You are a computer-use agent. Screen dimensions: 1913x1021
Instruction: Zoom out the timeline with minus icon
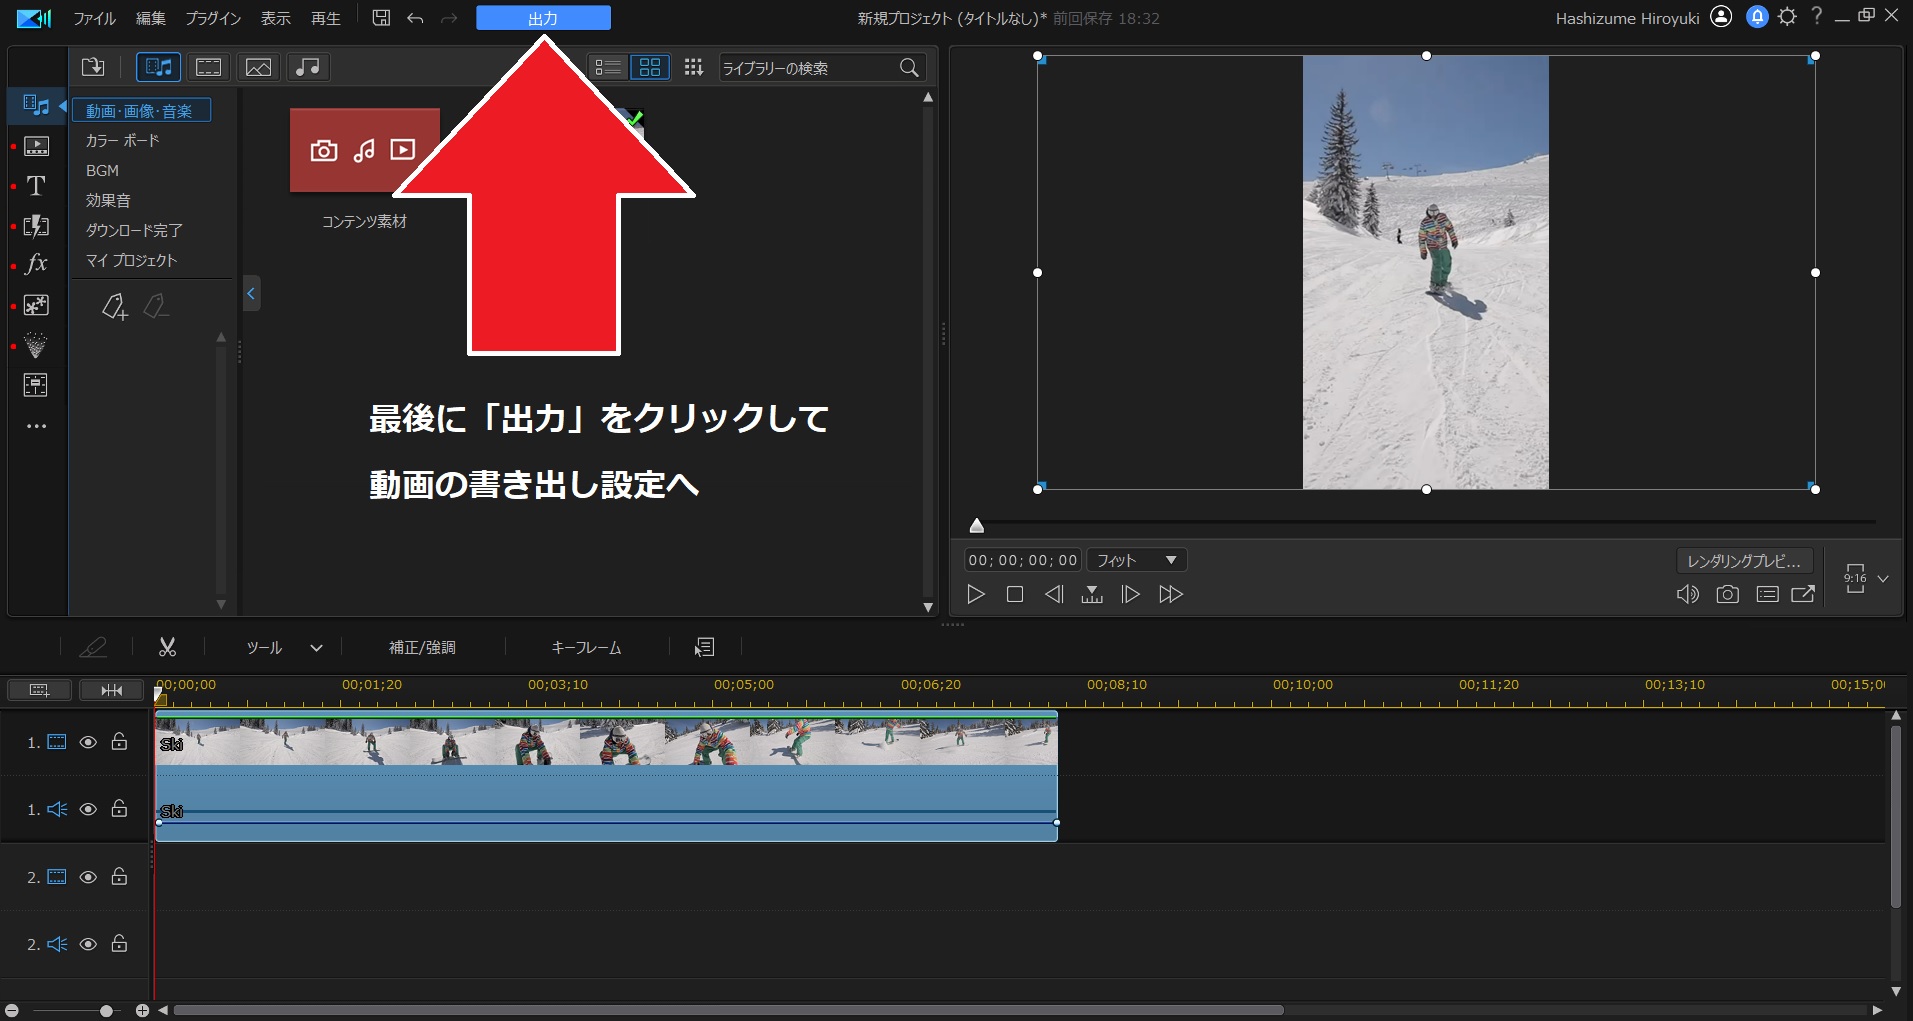[12, 1010]
